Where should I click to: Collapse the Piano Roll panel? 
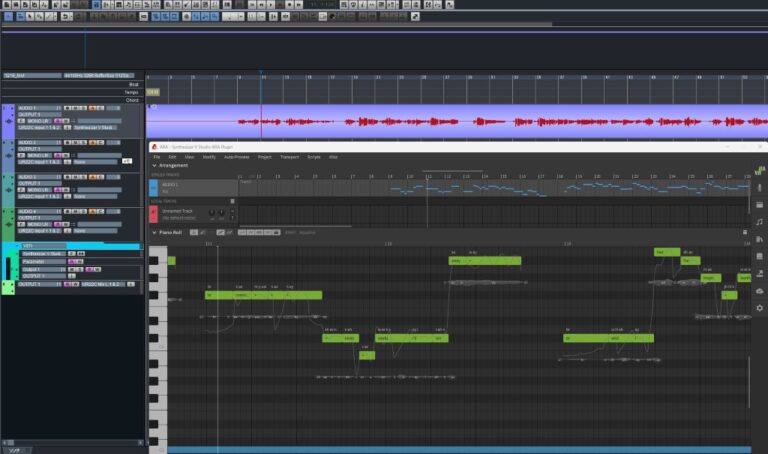[154, 232]
